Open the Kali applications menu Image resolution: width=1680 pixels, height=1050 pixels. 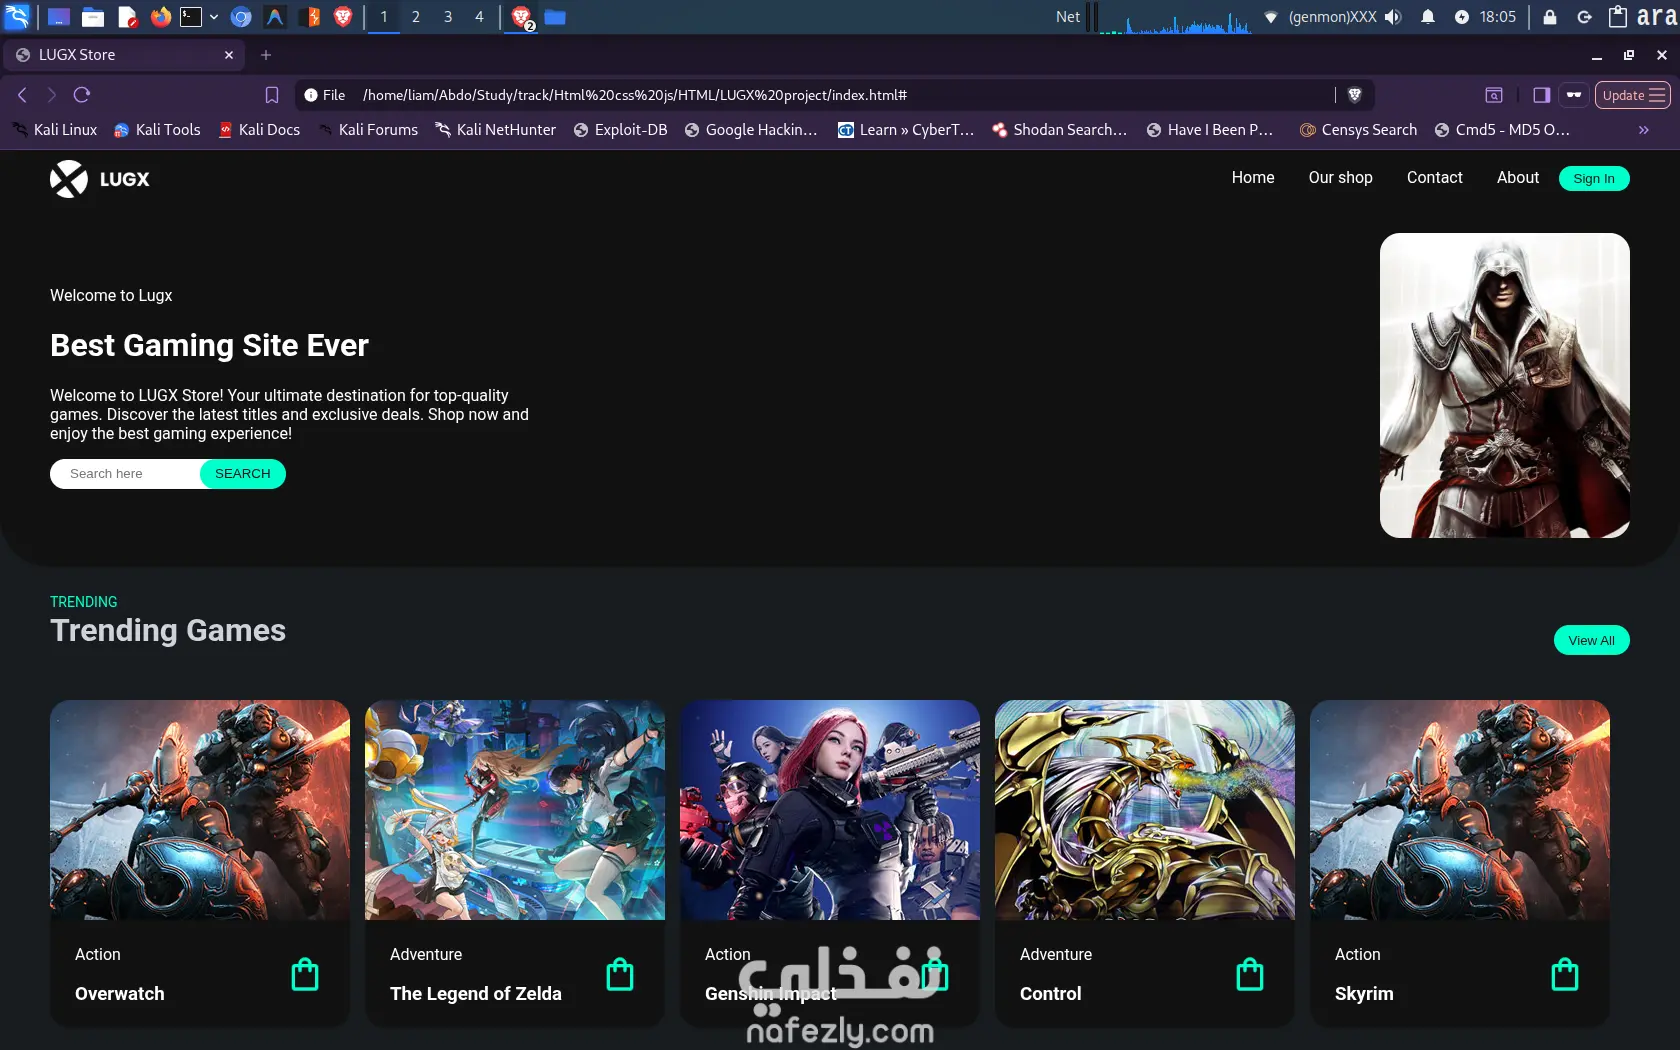click(18, 16)
